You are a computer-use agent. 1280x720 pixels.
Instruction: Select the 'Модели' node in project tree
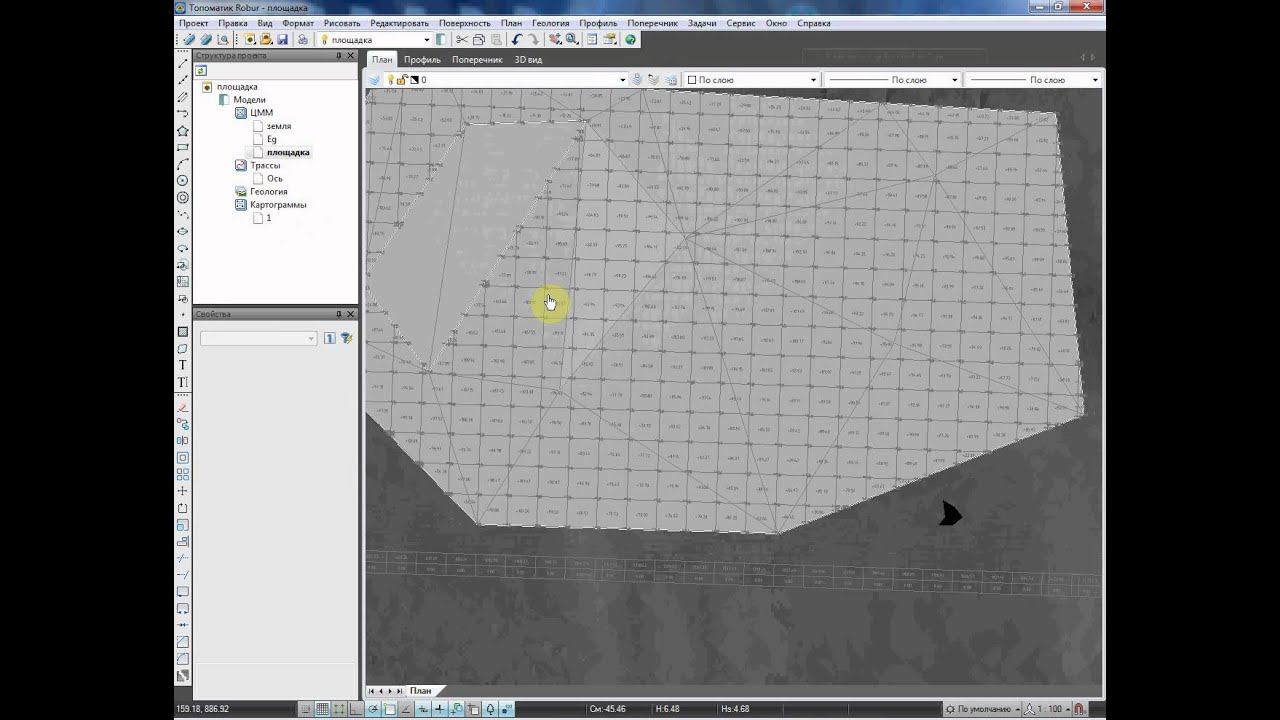tap(250, 100)
